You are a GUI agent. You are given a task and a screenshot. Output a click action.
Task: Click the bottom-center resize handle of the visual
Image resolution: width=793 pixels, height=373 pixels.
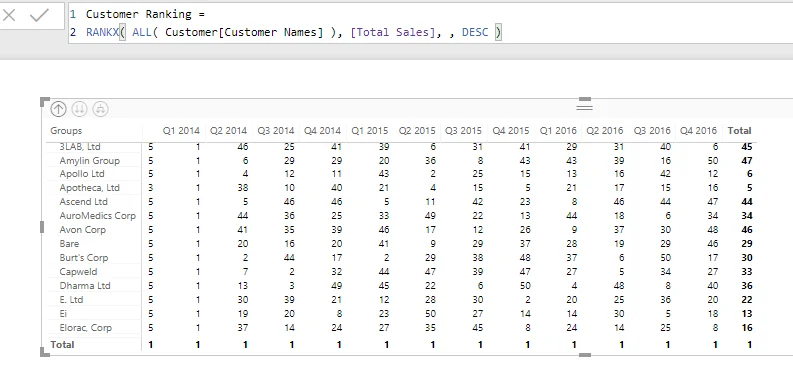(584, 355)
